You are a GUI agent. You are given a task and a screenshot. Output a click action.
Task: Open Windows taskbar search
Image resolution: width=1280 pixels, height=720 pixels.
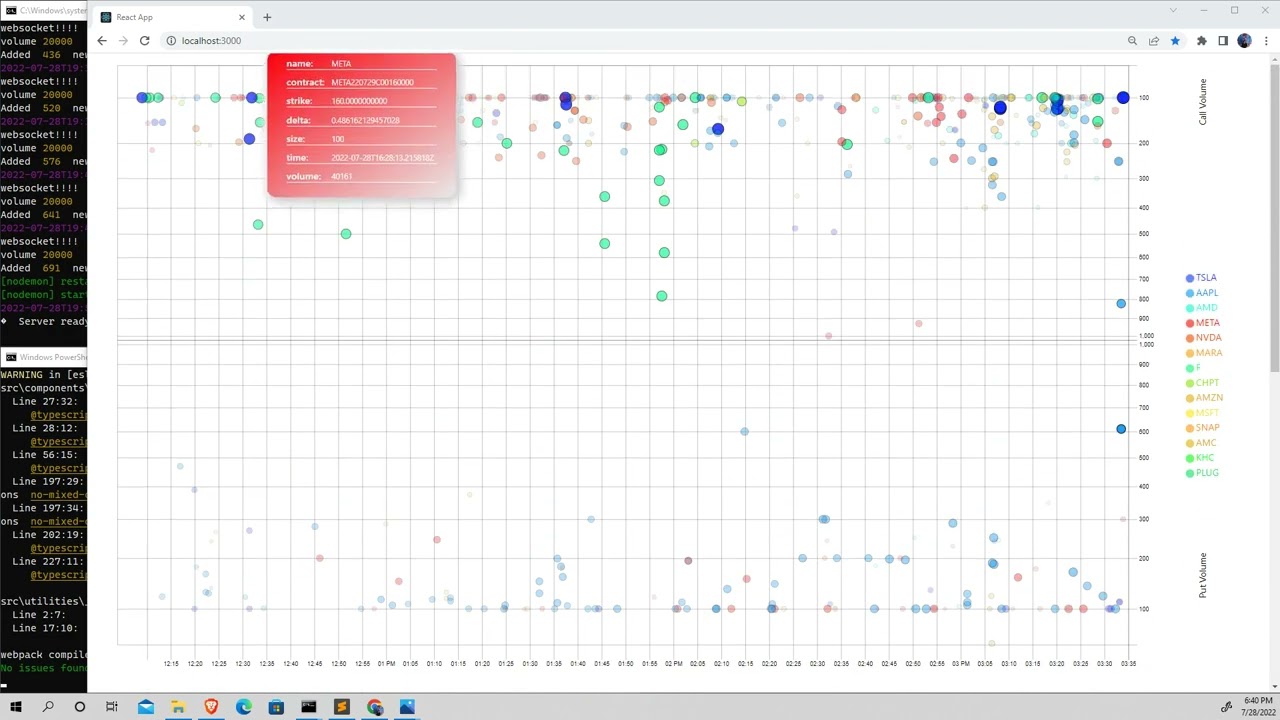tap(48, 707)
